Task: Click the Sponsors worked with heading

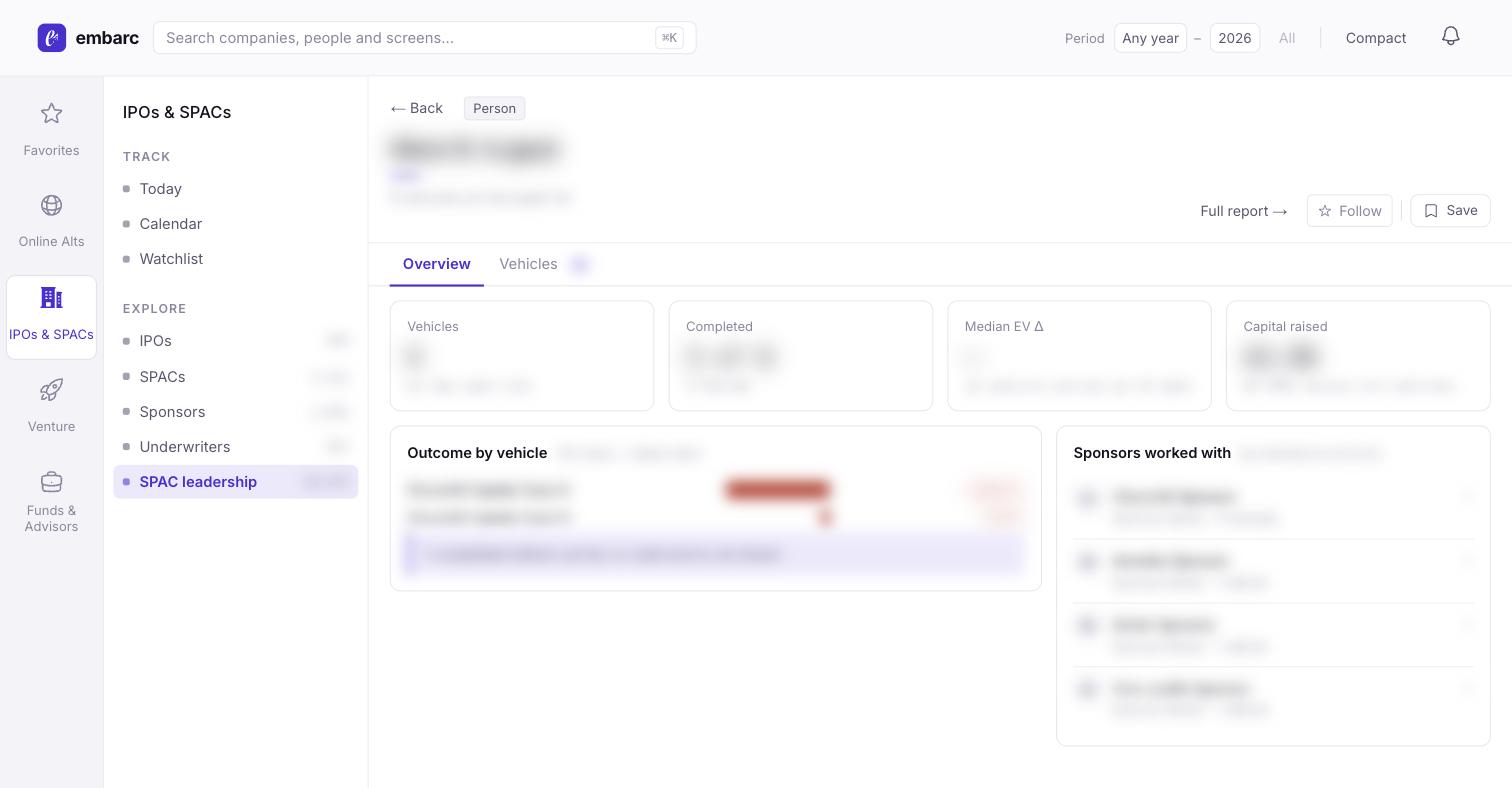Action: [1152, 453]
